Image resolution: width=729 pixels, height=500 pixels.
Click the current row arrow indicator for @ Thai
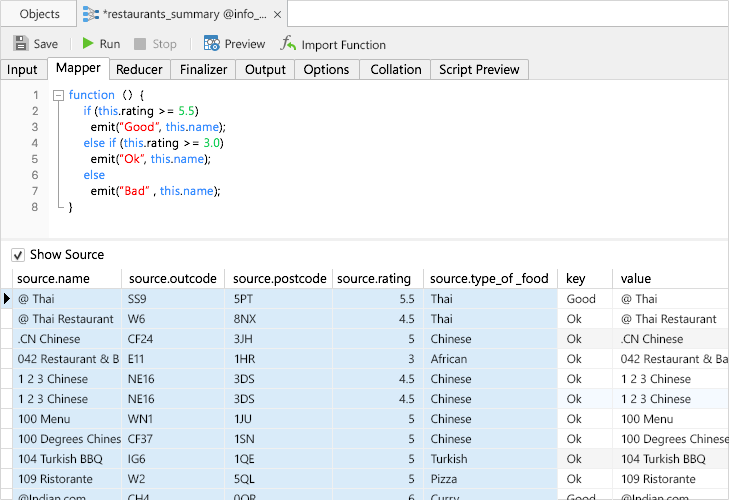click(7, 299)
